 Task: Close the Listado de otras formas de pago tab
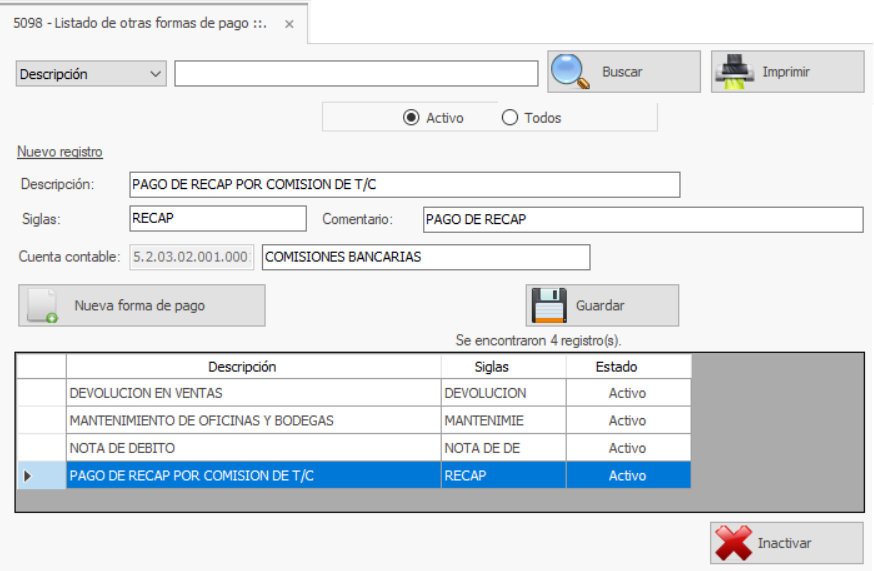pyautogui.click(x=289, y=24)
